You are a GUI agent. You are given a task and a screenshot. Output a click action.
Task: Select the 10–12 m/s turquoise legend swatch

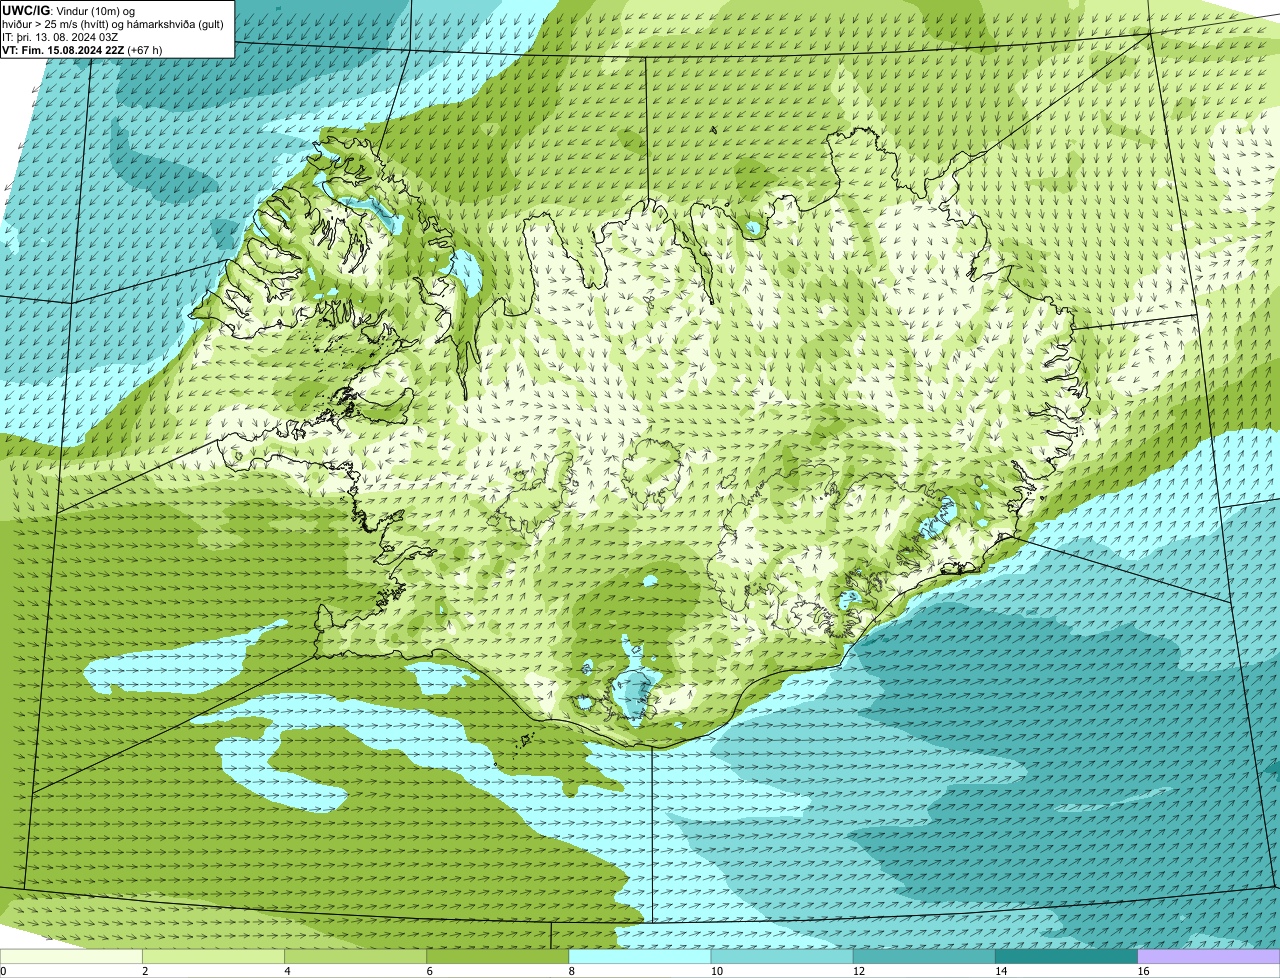[782, 956]
